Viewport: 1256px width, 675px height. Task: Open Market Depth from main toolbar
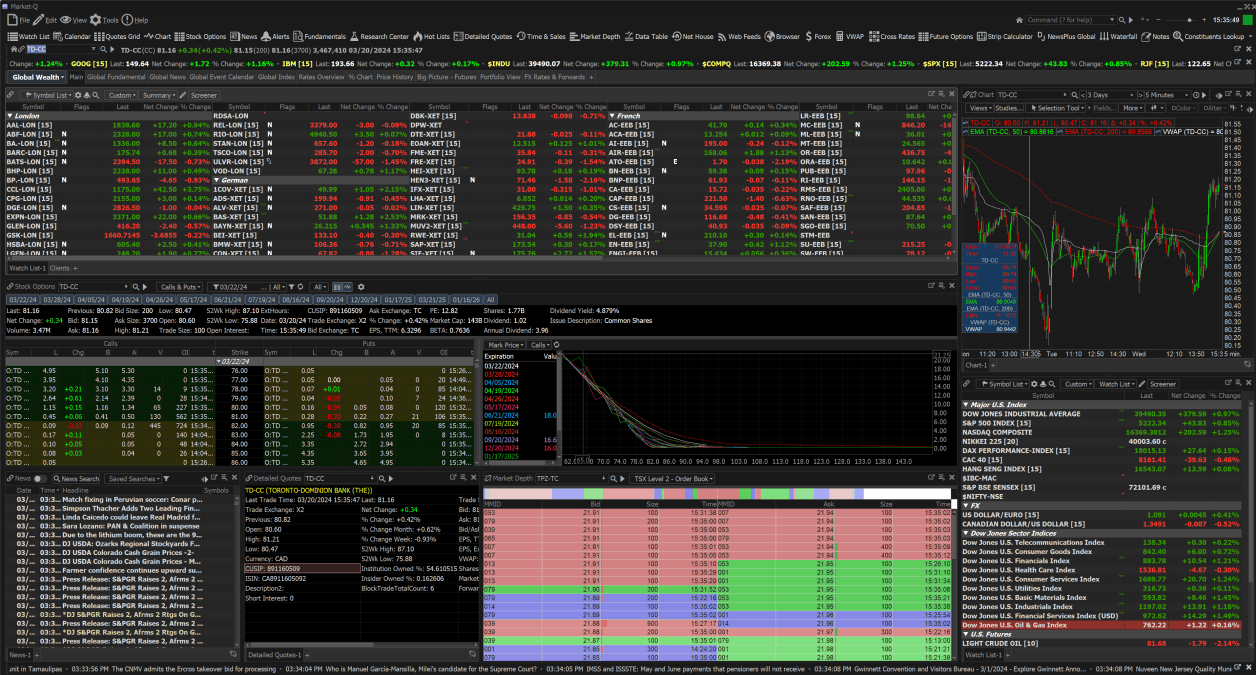(x=595, y=36)
